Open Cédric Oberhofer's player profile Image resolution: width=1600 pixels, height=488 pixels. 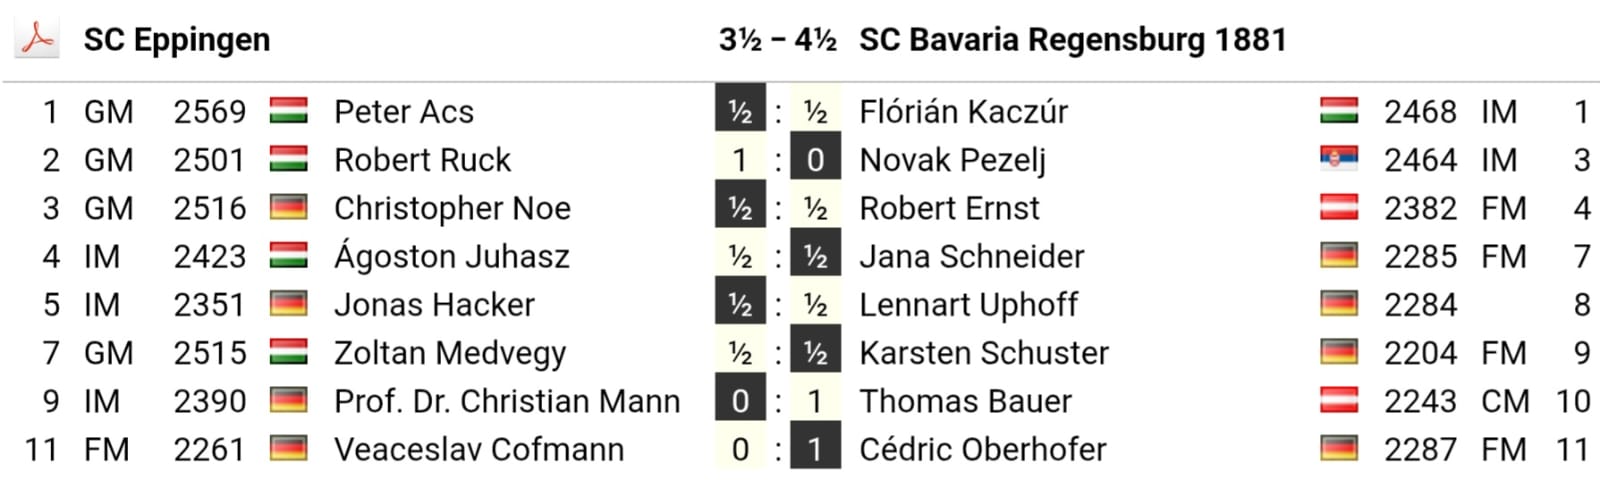point(982,449)
